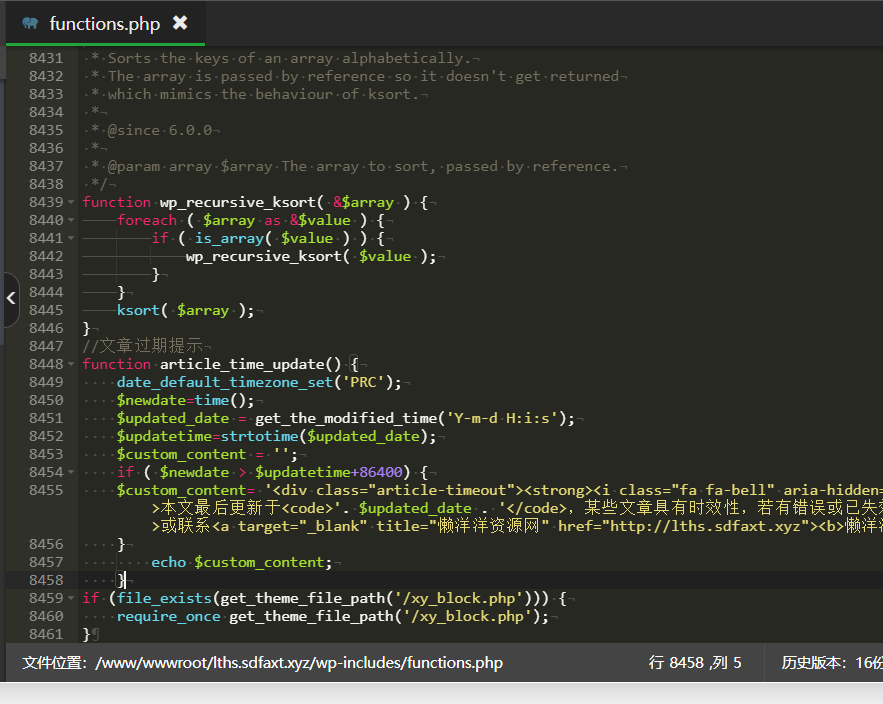Screen dimensions: 883x704
Task: Click line number 8455 in the gutter
Action: pos(46,490)
